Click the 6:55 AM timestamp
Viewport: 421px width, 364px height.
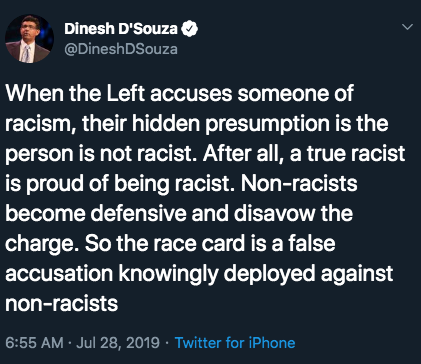(x=34, y=343)
